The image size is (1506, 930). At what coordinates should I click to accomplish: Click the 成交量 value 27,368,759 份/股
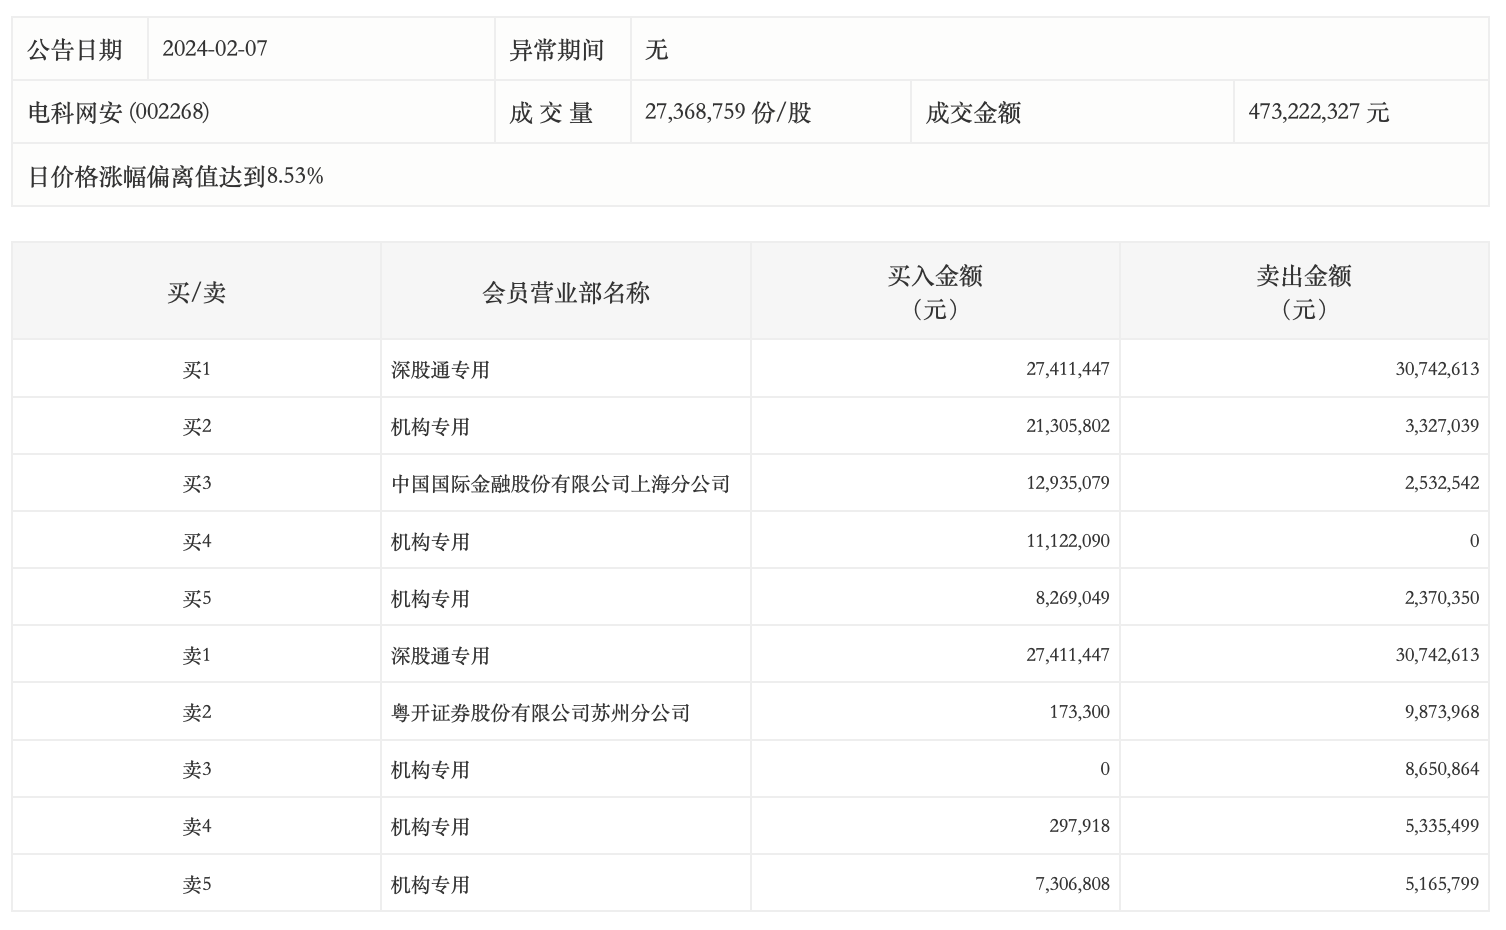(x=727, y=112)
